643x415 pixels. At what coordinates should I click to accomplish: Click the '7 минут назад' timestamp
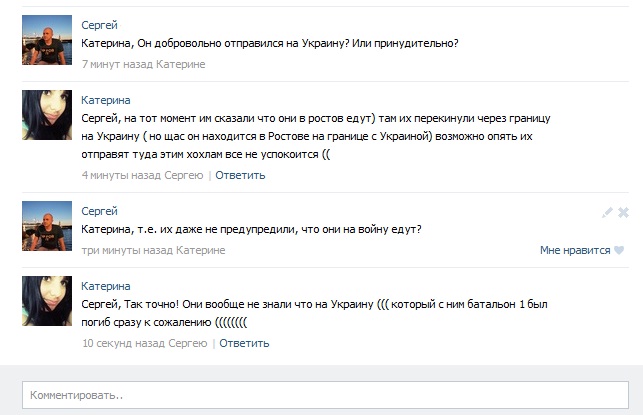click(x=116, y=63)
